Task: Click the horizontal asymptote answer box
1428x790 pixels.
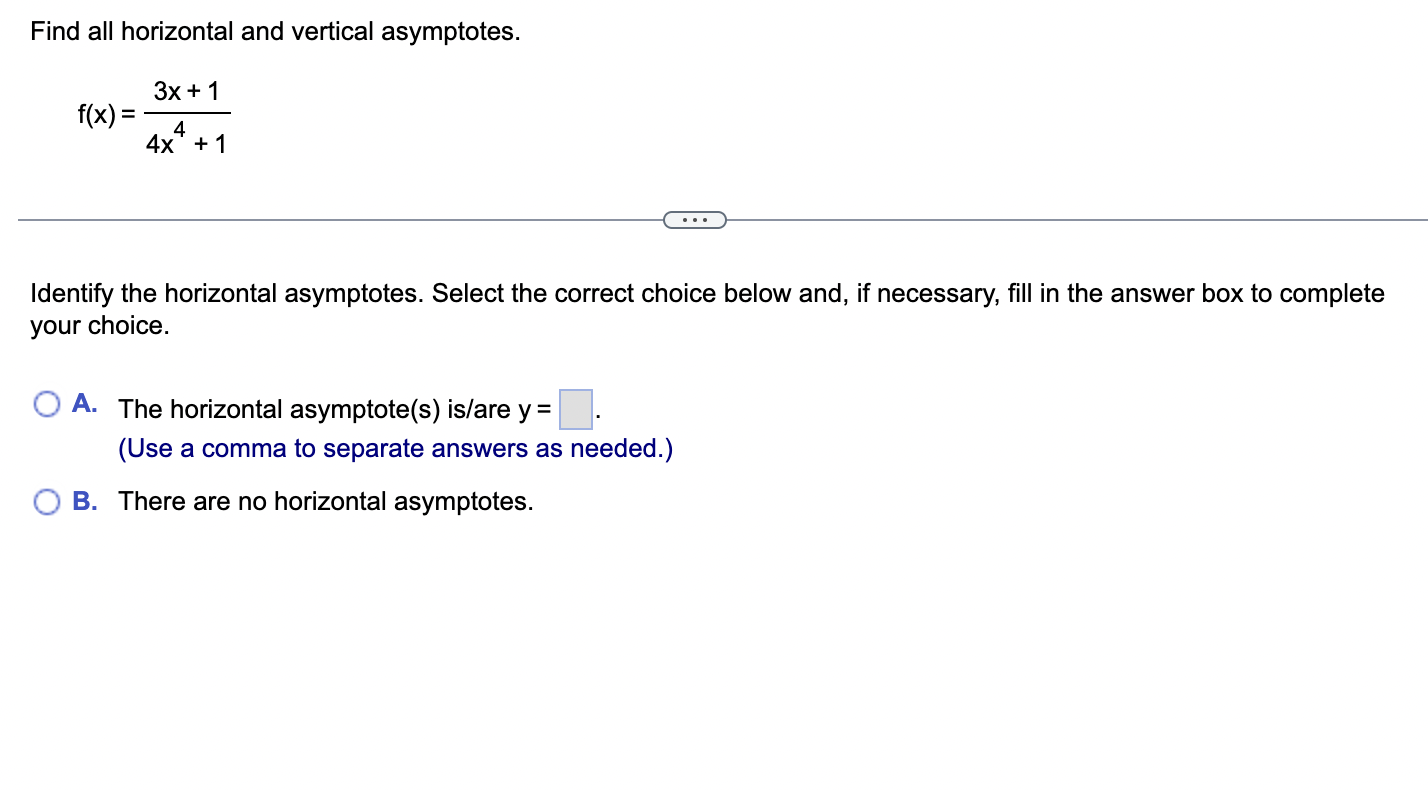Action: (x=576, y=408)
